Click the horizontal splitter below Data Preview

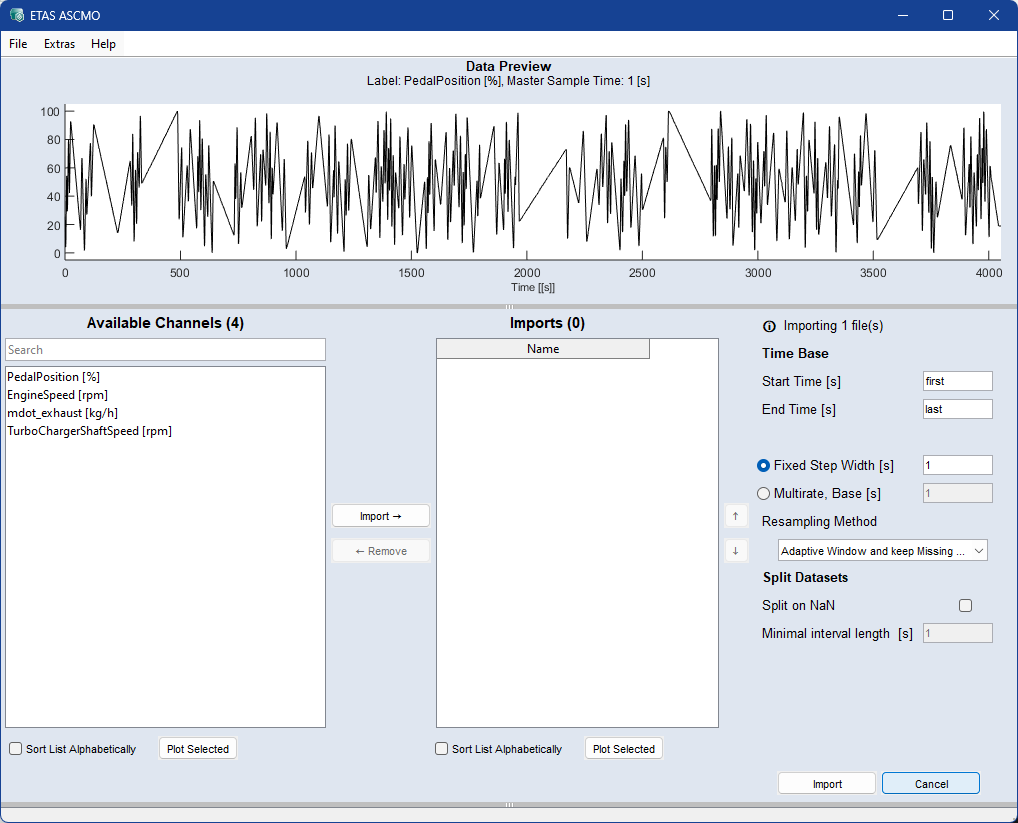pos(509,307)
